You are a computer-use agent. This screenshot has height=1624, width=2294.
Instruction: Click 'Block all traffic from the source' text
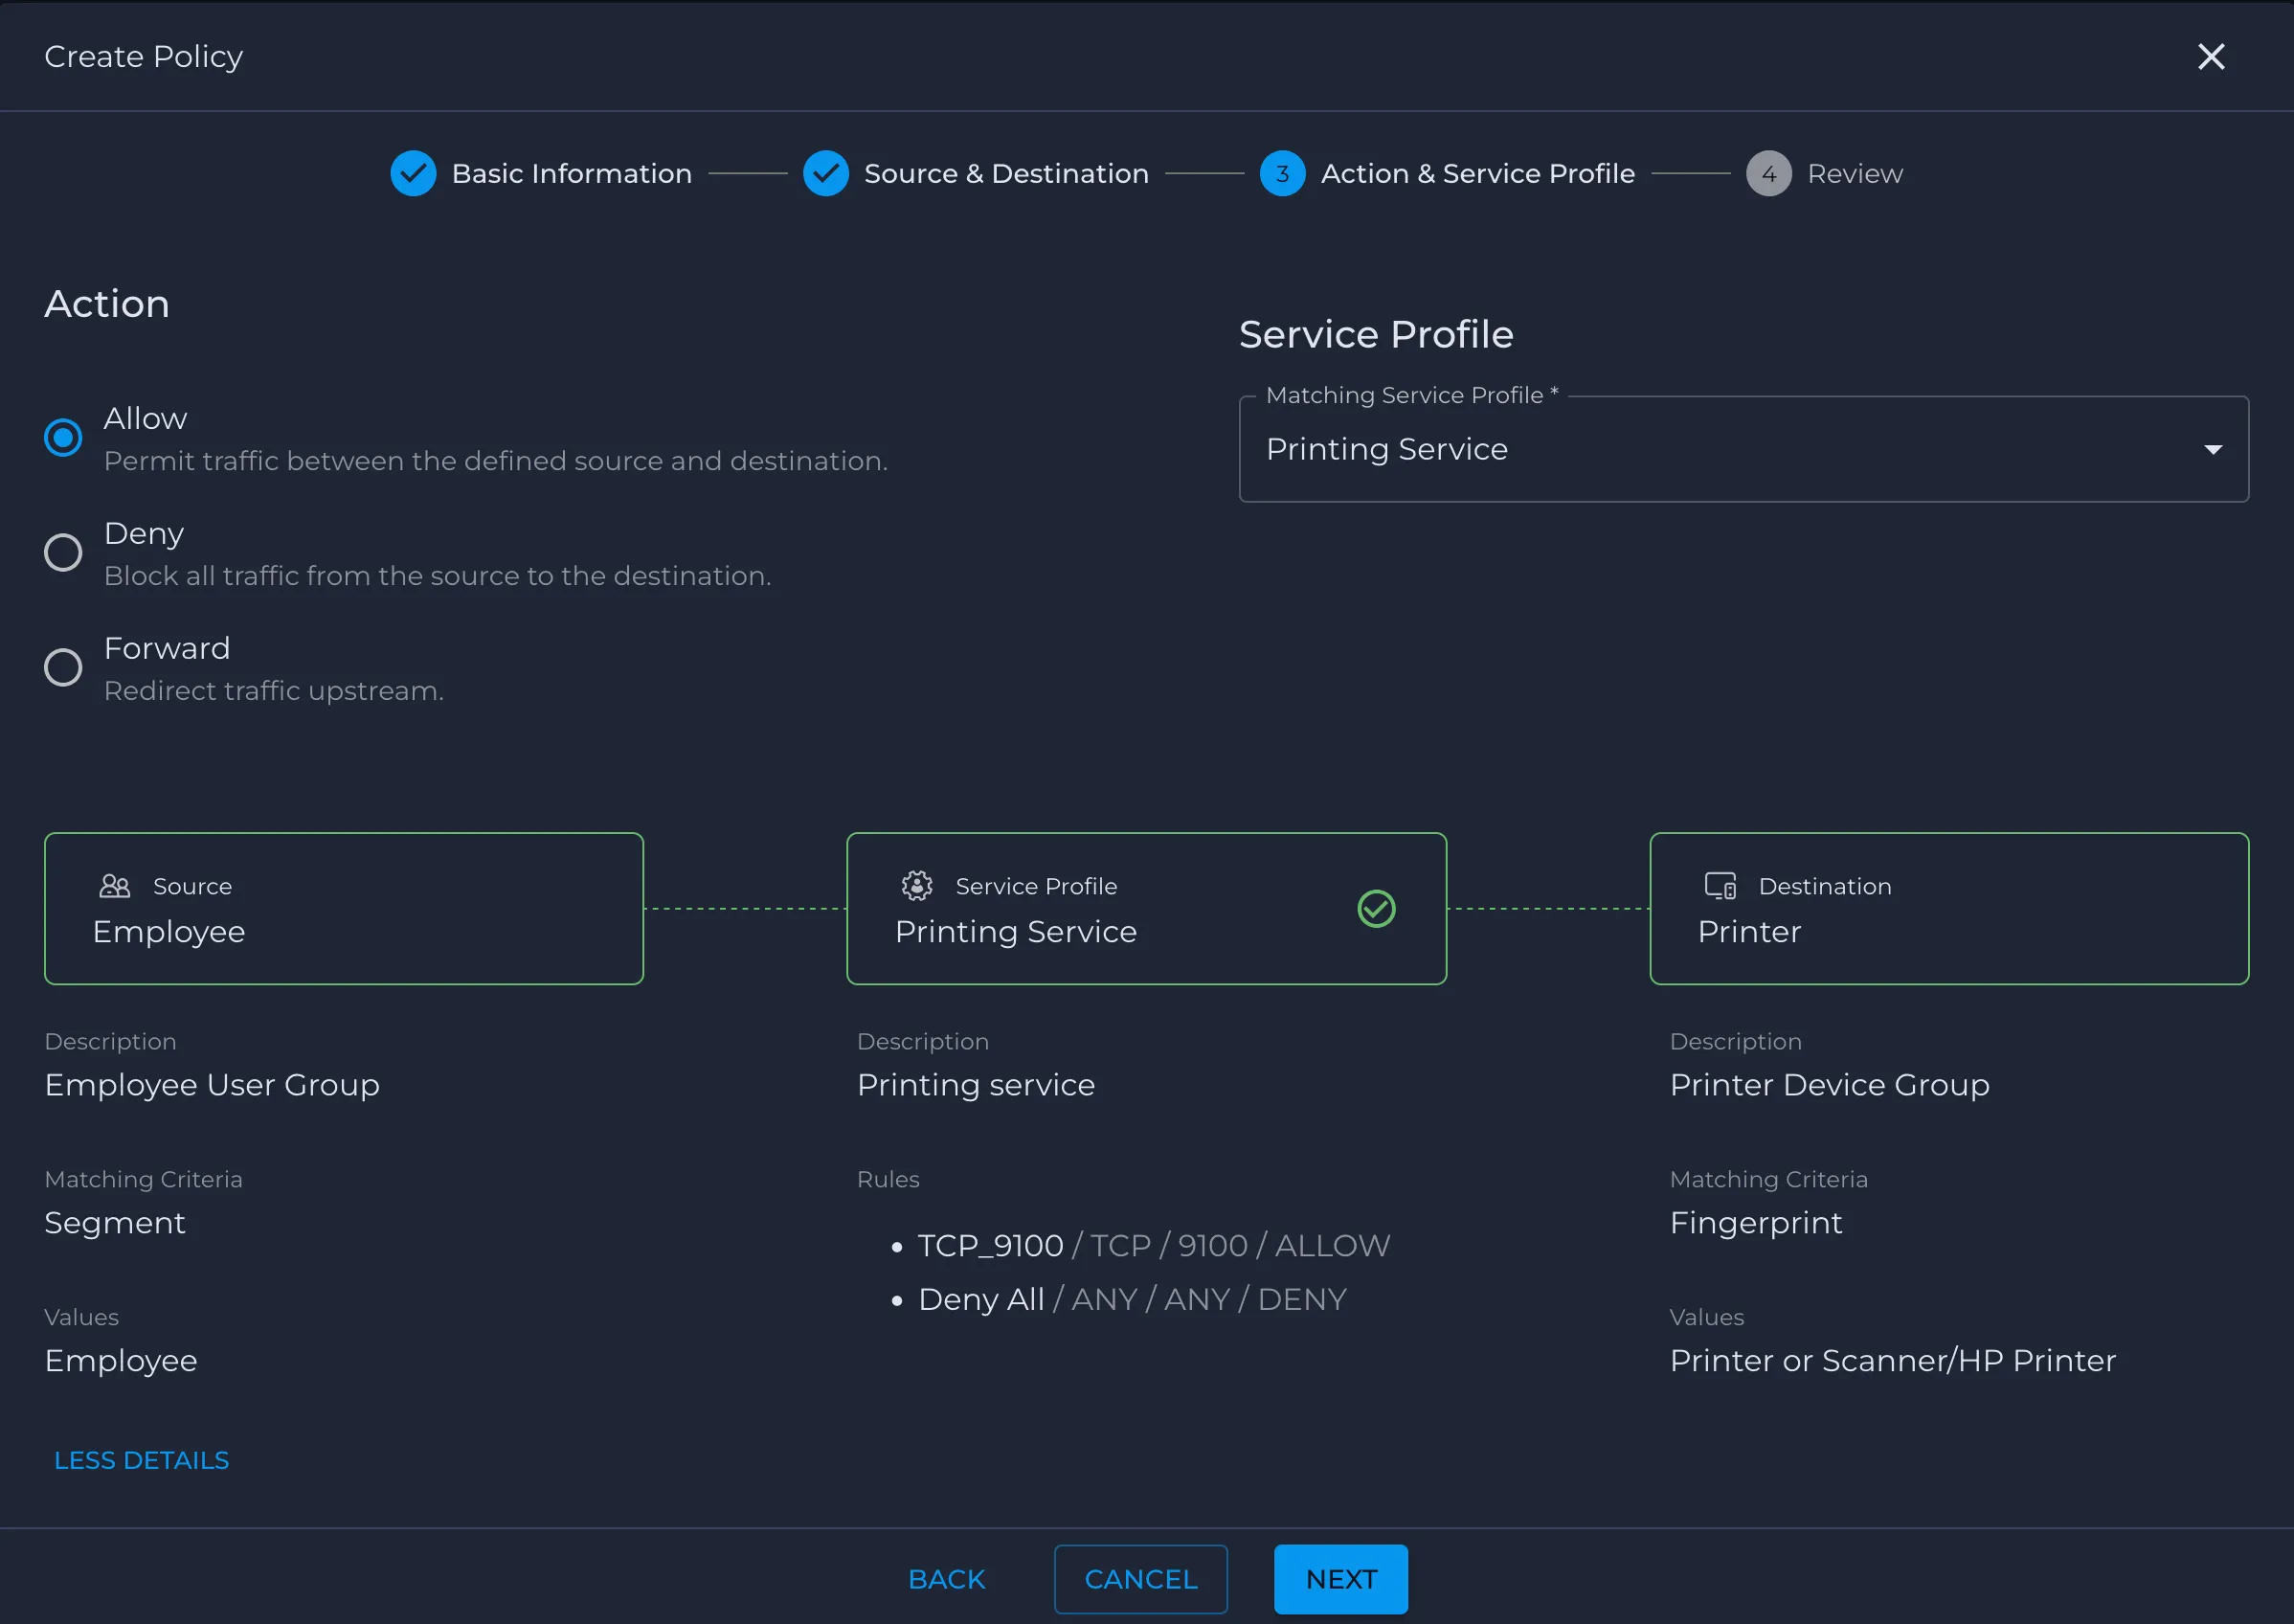point(437,576)
